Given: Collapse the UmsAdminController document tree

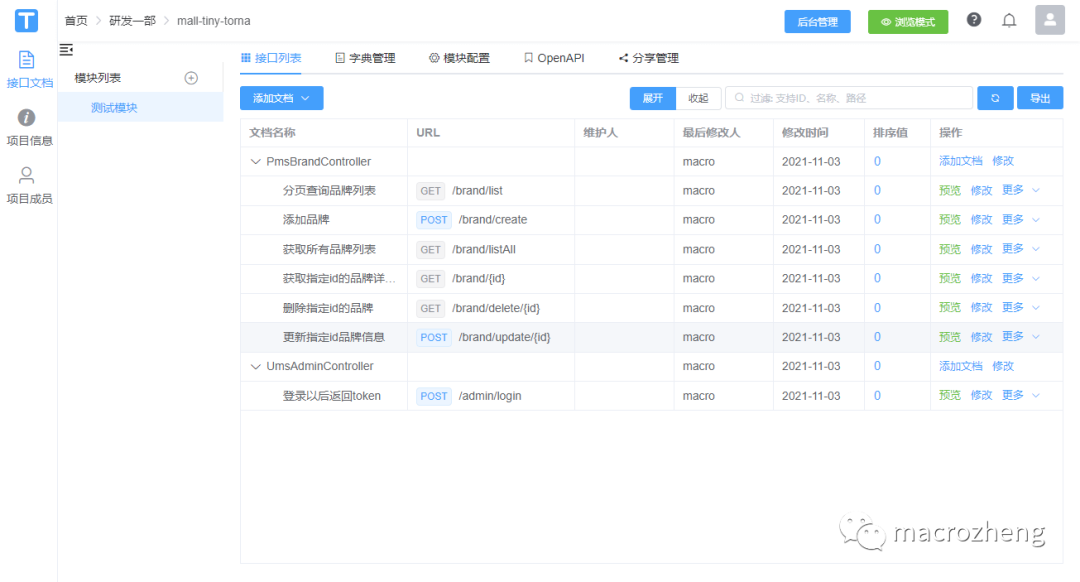Looking at the screenshot, I should point(256,366).
